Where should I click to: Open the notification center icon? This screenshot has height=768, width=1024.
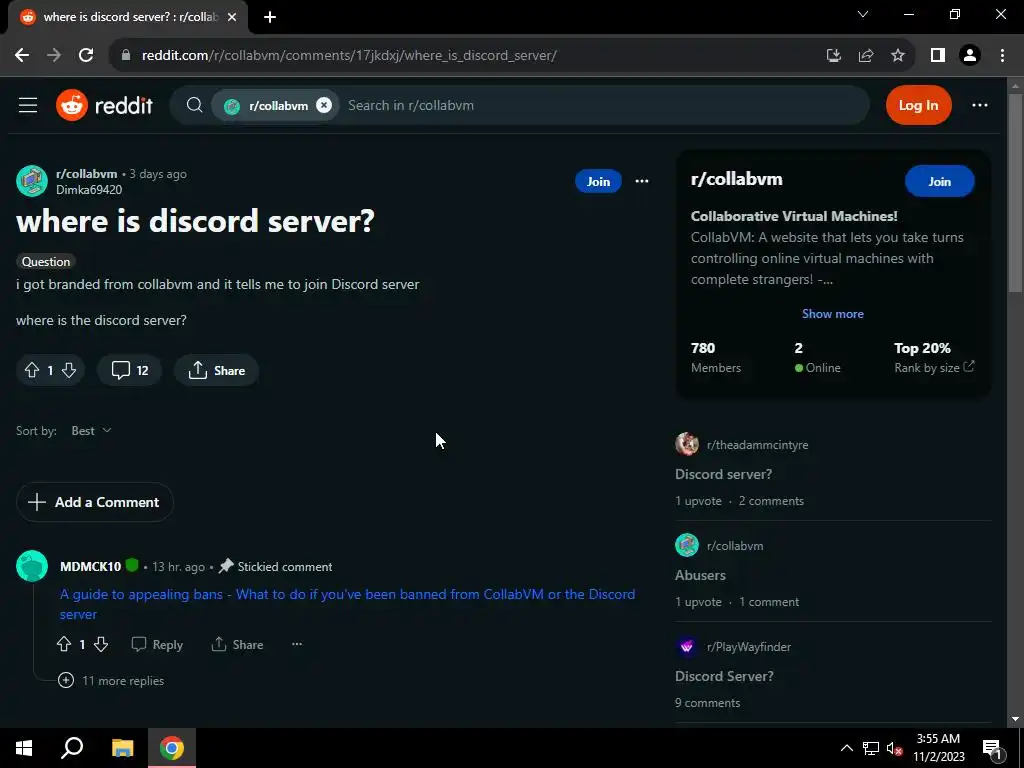click(x=992, y=748)
